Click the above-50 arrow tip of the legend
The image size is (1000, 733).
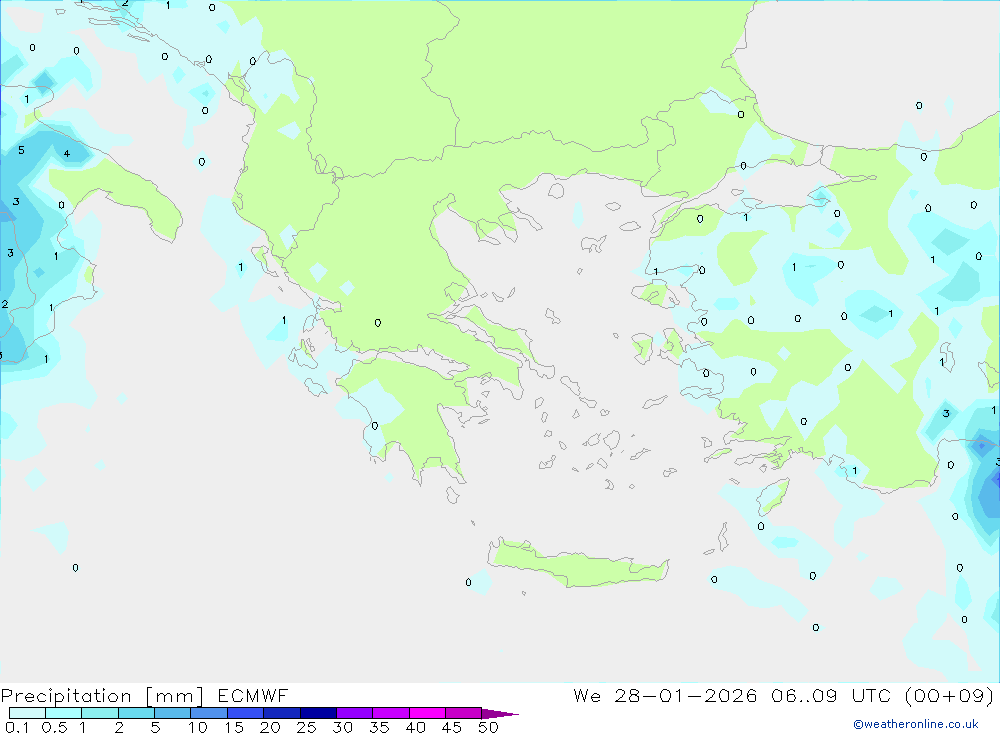[x=499, y=713]
